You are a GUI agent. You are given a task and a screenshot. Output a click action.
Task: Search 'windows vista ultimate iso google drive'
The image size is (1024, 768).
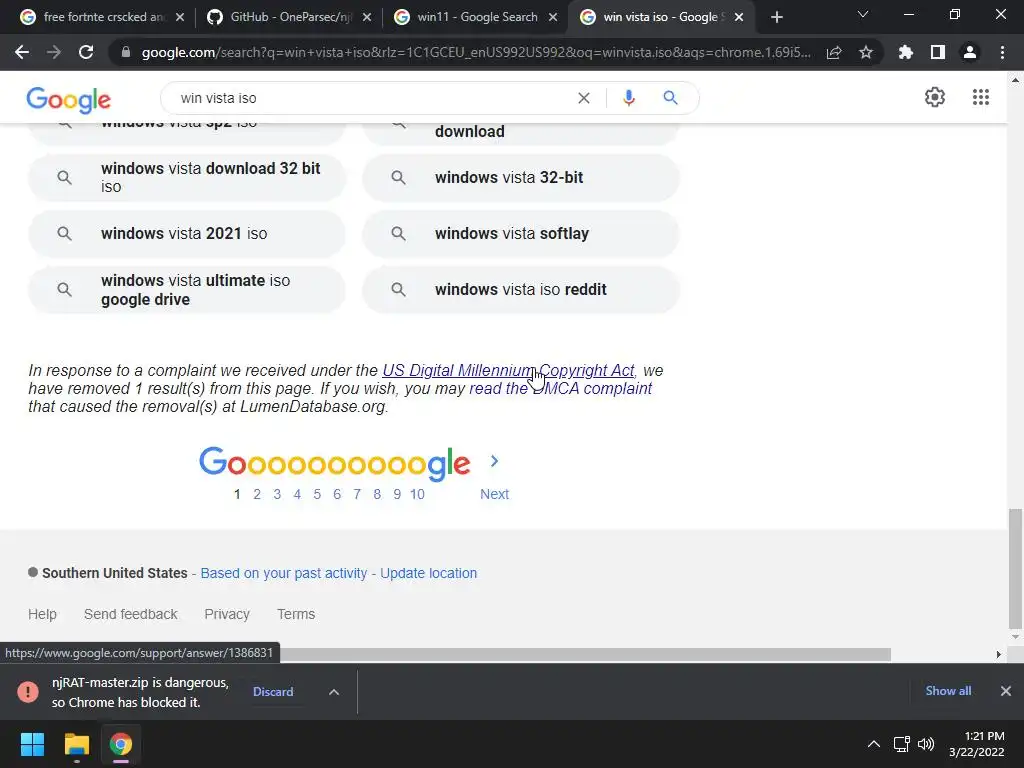(x=187, y=289)
